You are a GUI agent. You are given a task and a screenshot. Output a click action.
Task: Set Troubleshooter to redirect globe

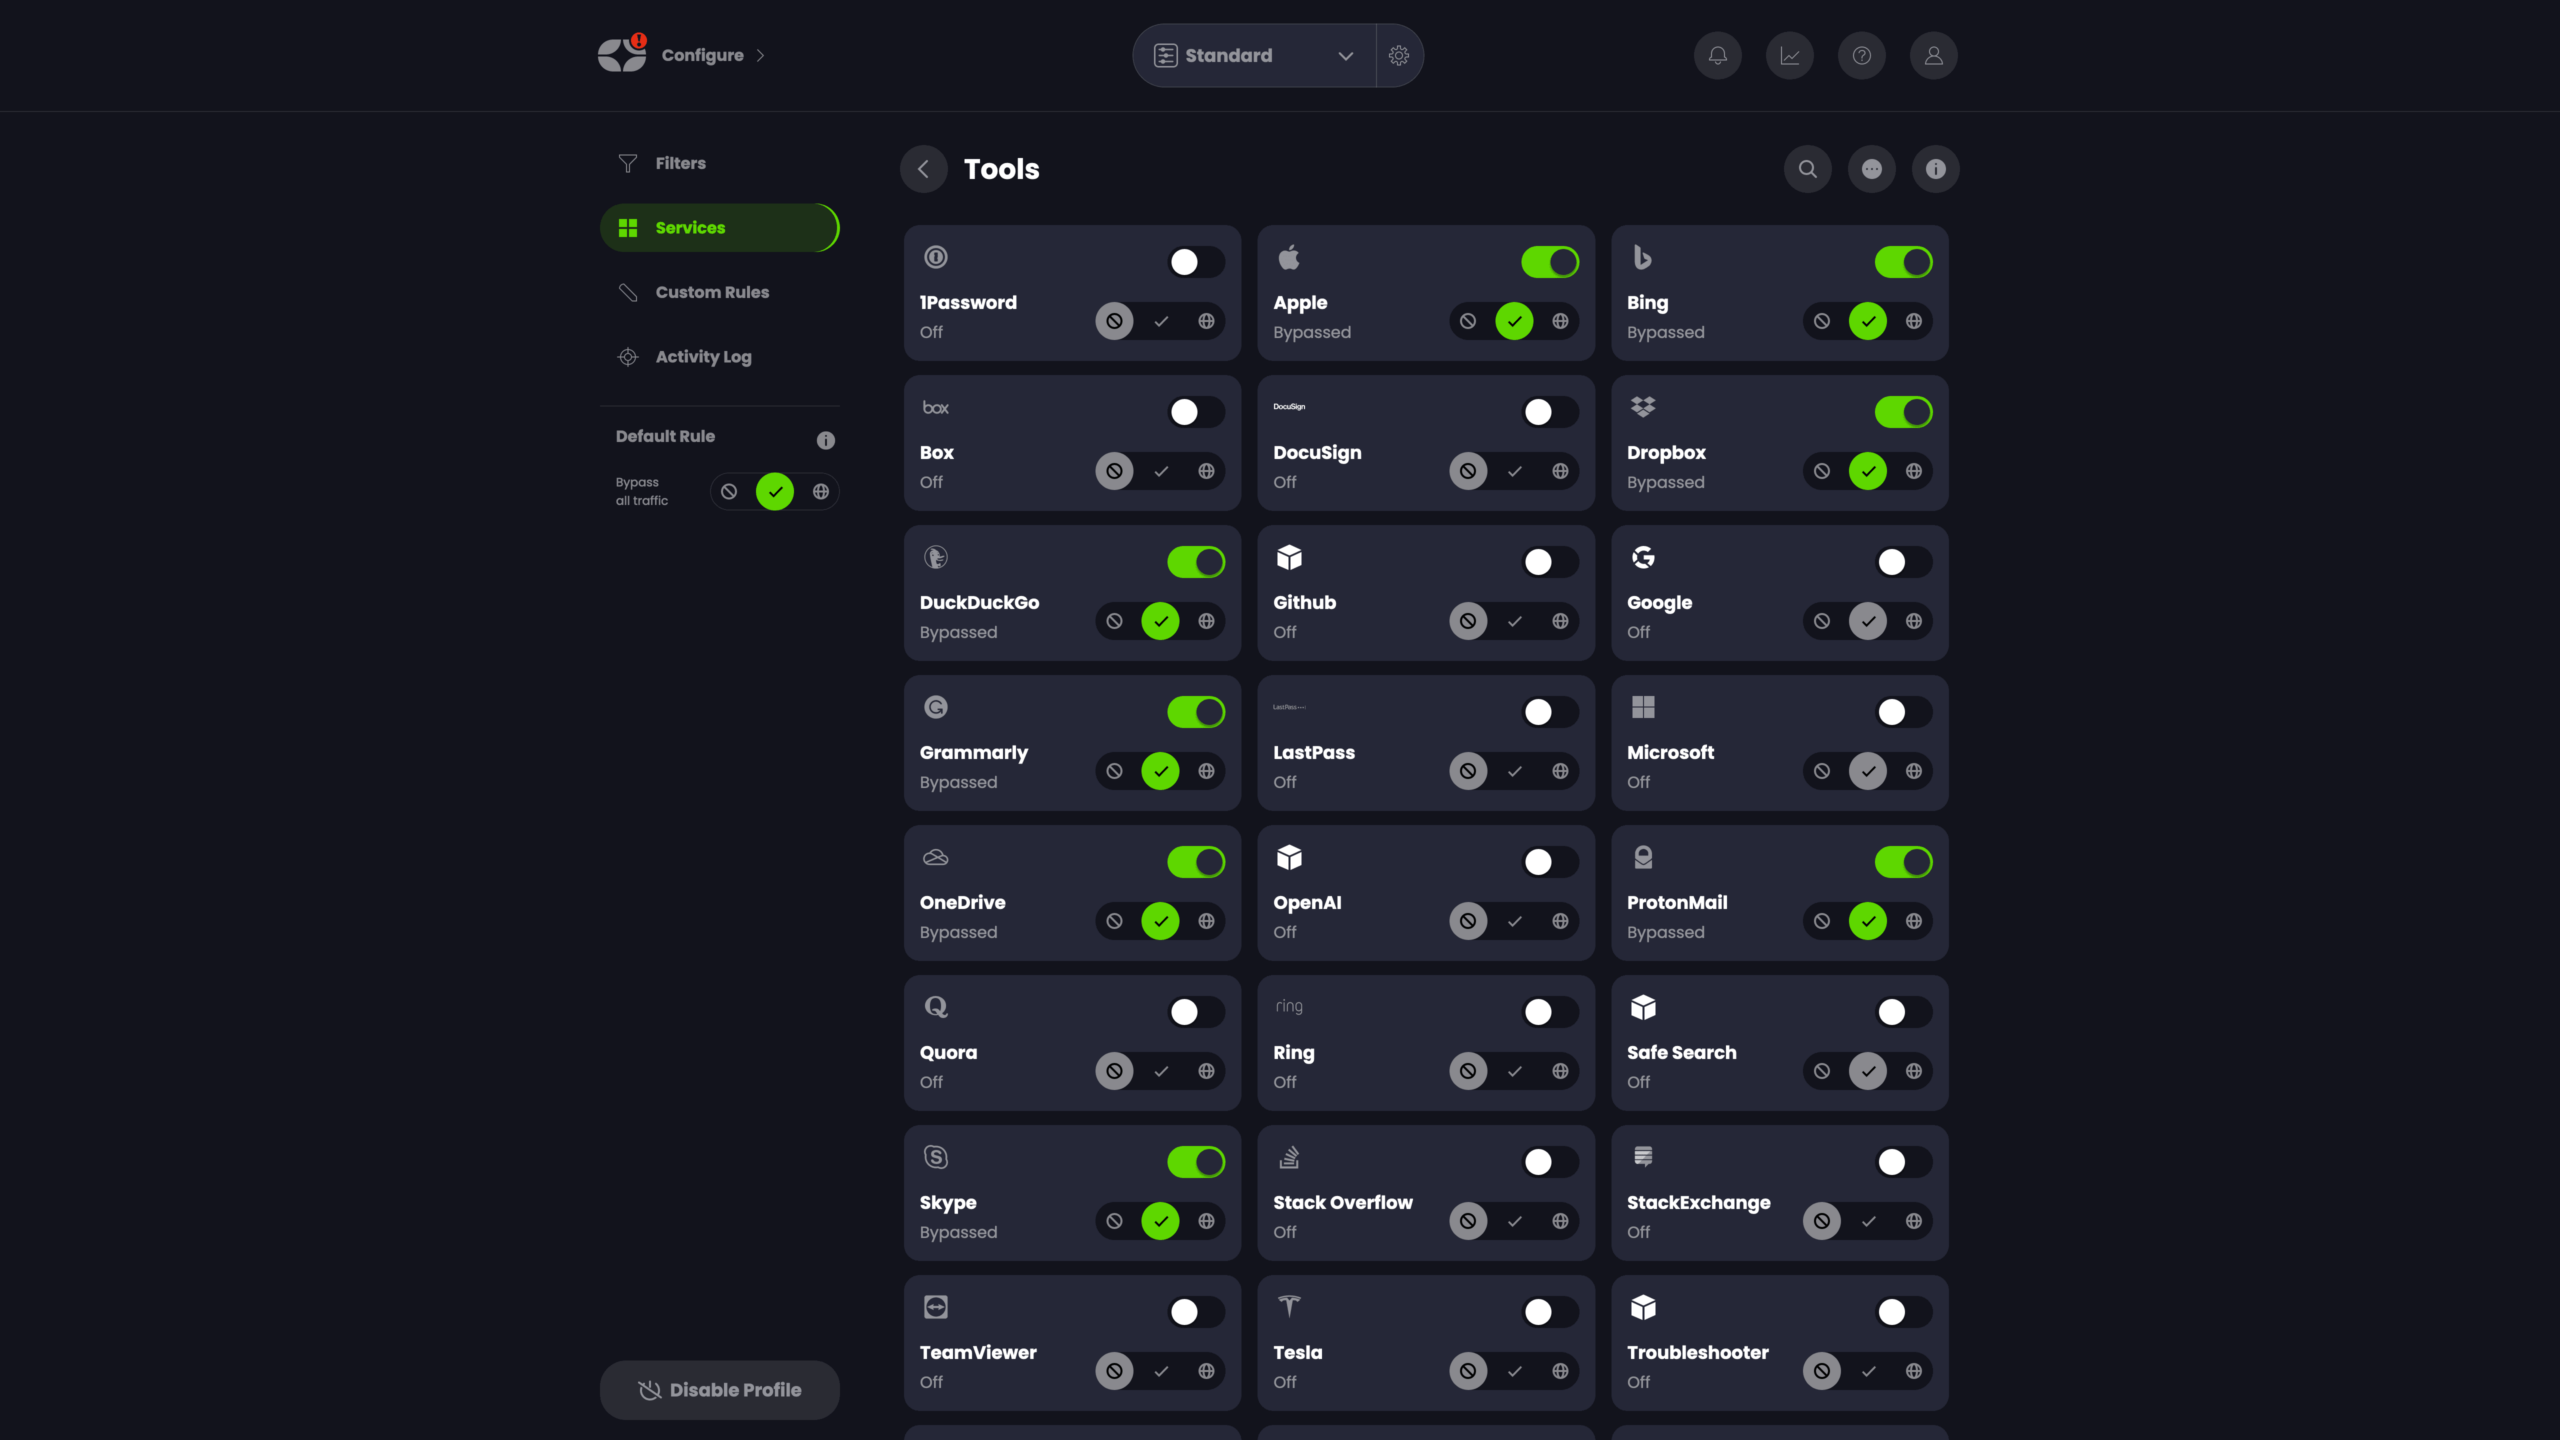tap(1913, 1371)
